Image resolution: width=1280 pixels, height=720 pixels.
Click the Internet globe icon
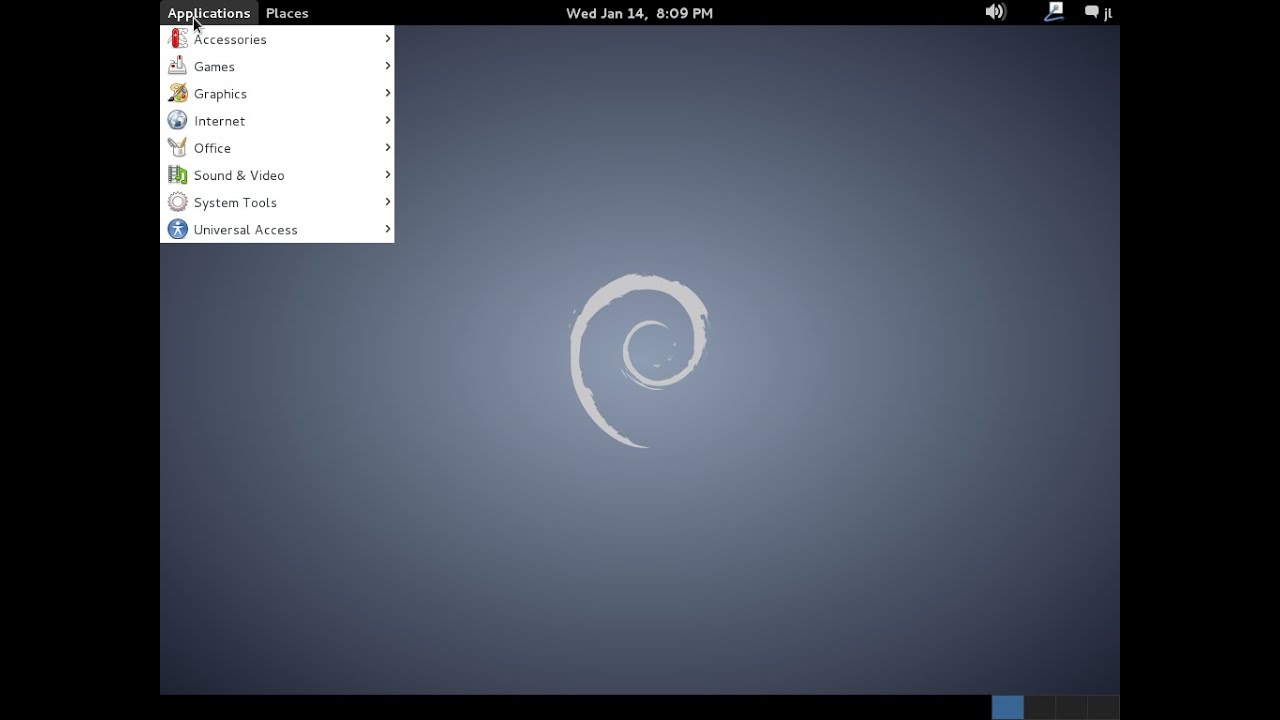pyautogui.click(x=178, y=120)
